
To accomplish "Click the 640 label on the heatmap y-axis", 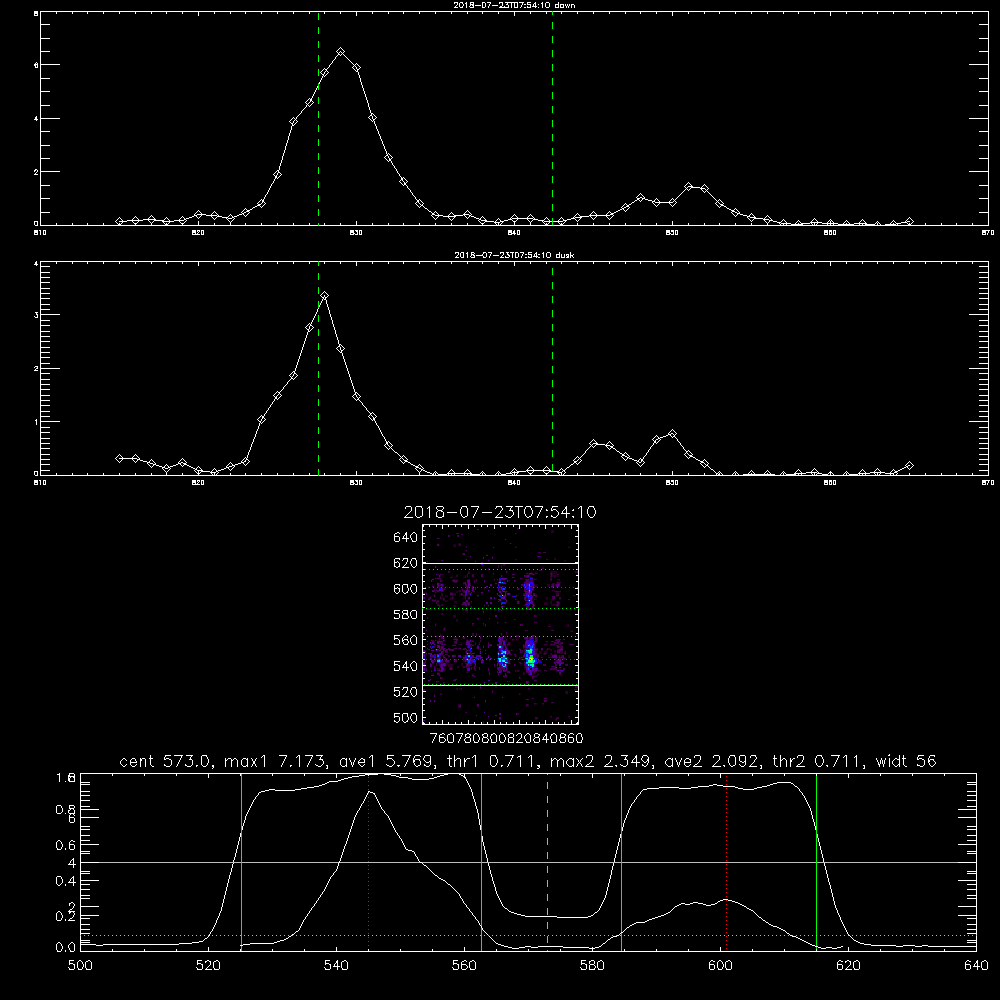I will pos(406,537).
